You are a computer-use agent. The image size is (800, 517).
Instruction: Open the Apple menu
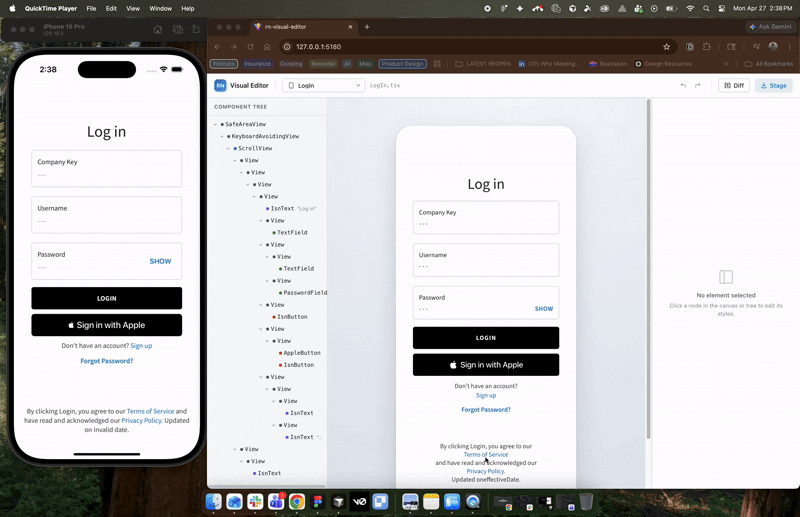tap(12, 8)
